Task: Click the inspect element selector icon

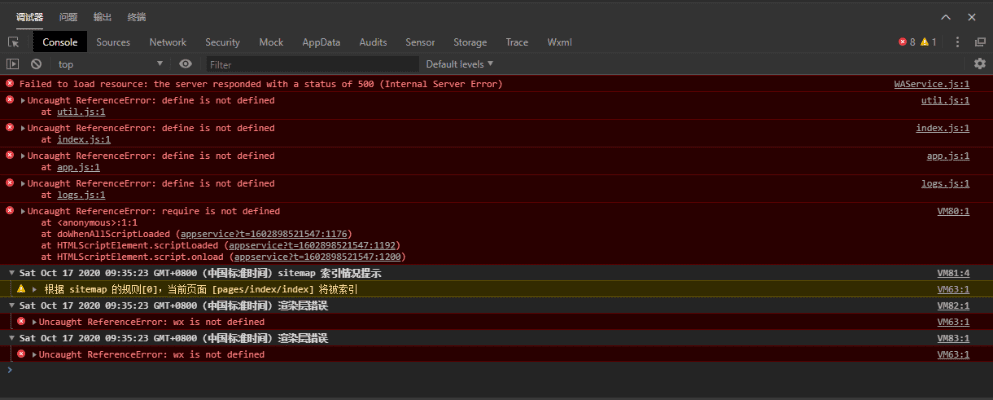Action: point(13,42)
